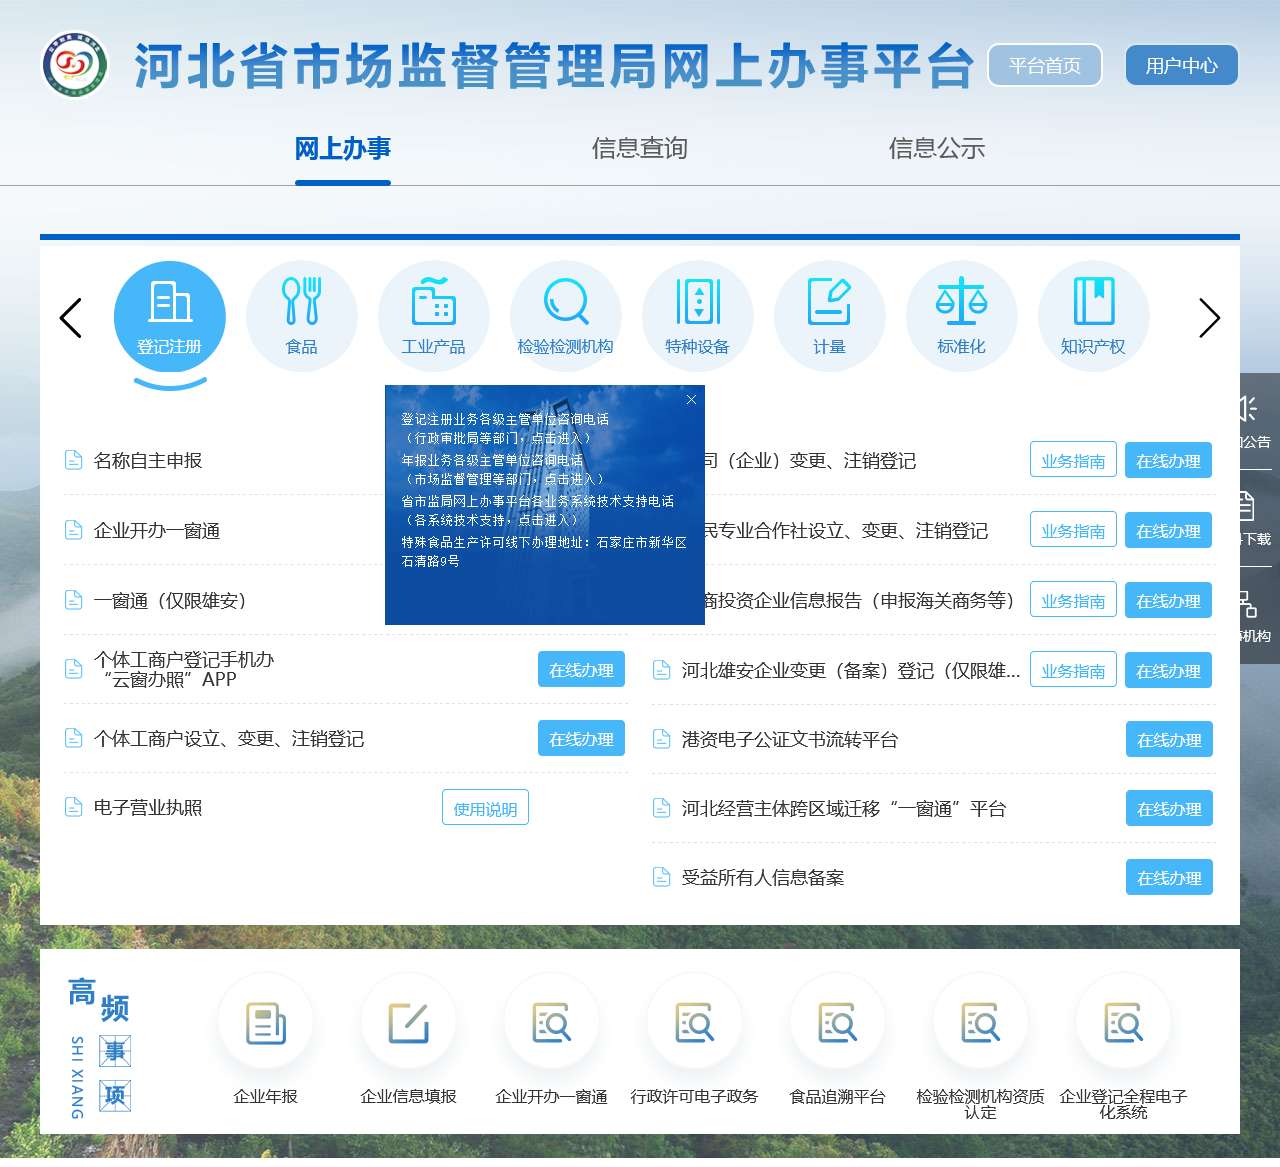
Task: Click 在线办理 for 跨区域迁移一窗通平台
Action: click(1169, 808)
